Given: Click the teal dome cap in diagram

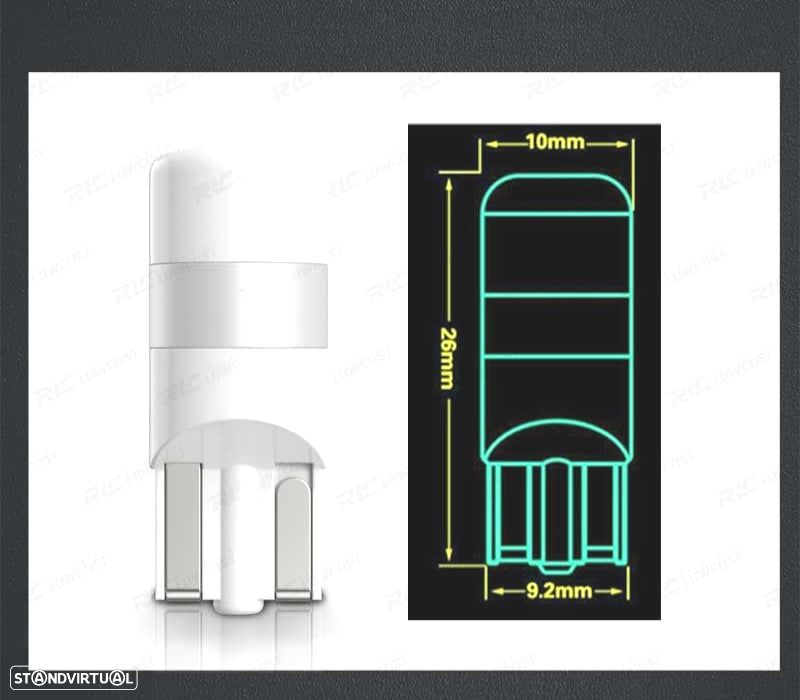Looking at the screenshot, I should click(557, 194).
